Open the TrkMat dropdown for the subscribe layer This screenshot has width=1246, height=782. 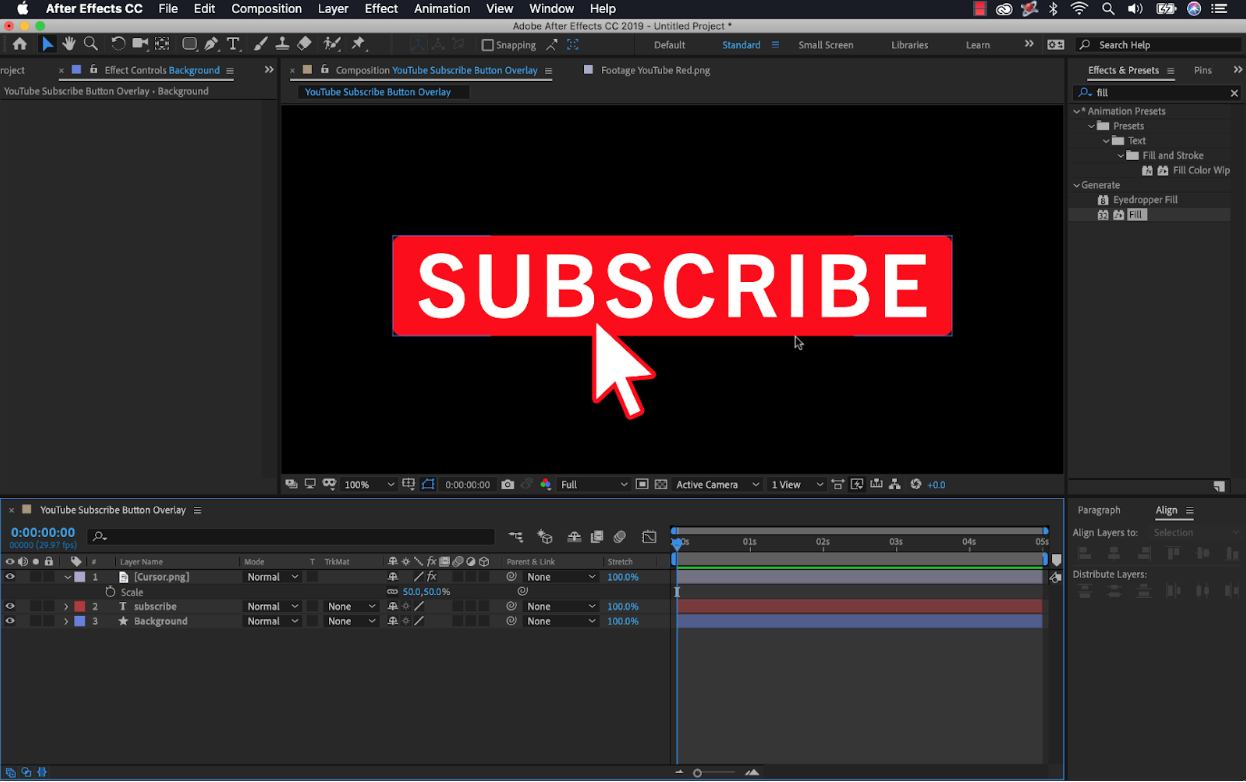[x=350, y=606]
